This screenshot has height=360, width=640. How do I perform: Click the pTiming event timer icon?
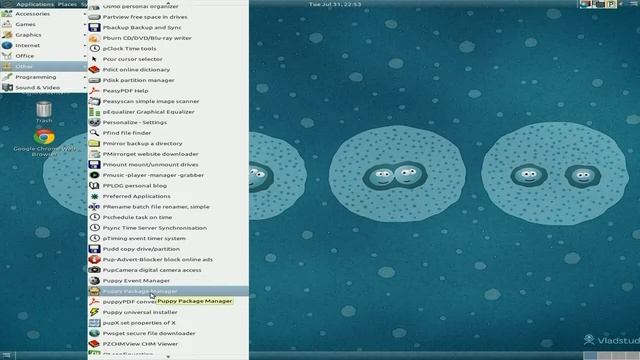pyautogui.click(x=94, y=238)
